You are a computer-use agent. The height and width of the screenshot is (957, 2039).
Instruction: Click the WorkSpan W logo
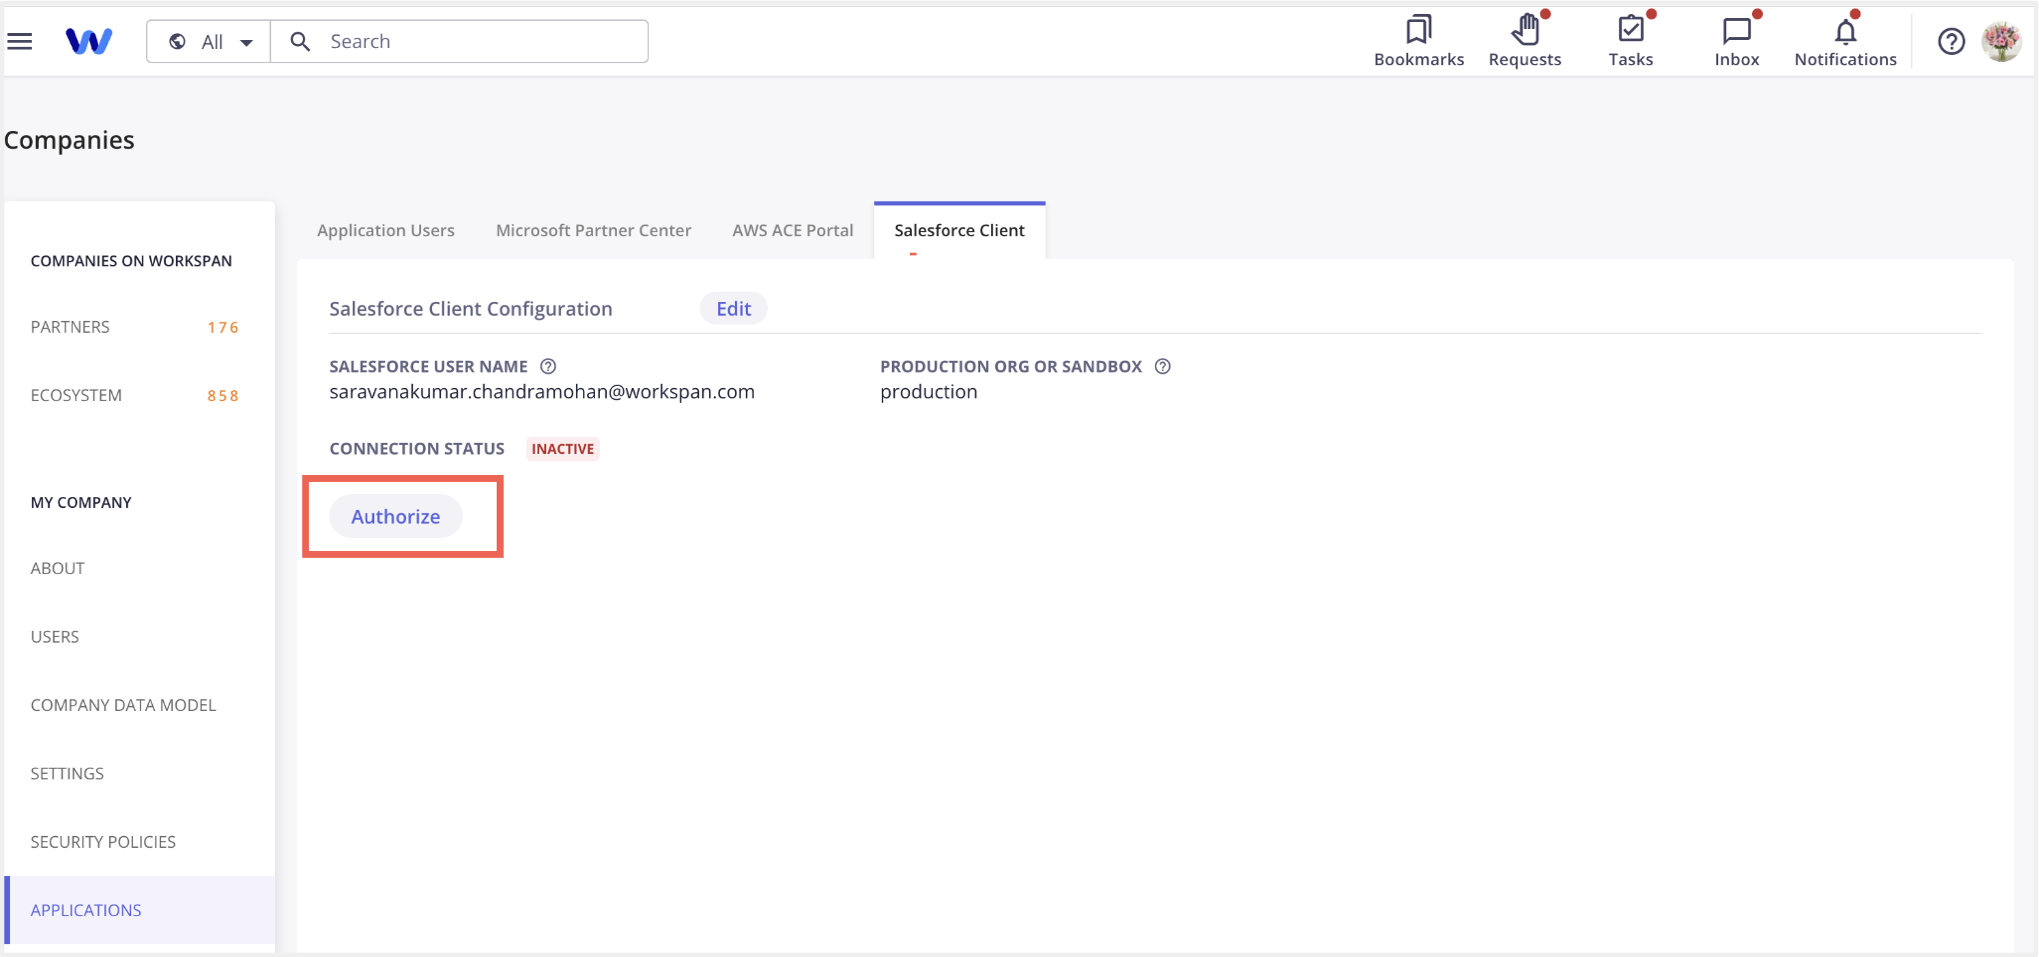click(x=89, y=41)
